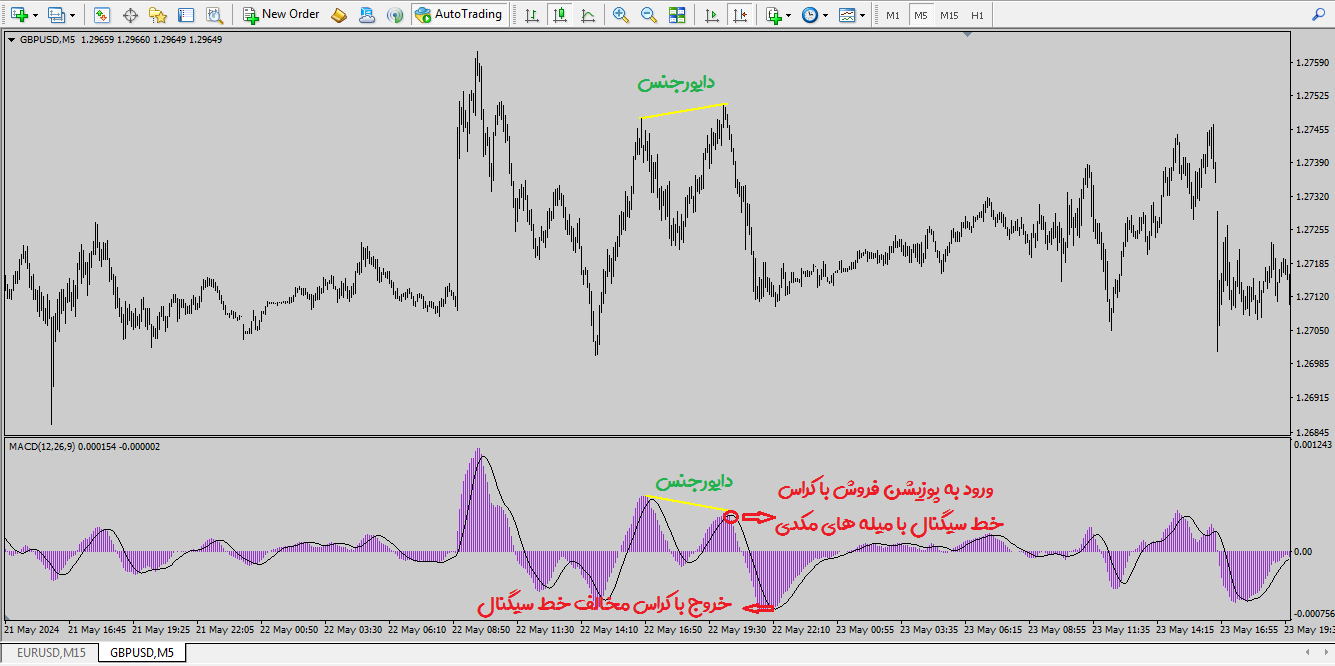Switch to the EURUSD,M15 chart tab
The width and height of the screenshot is (1335, 666).
pos(51,653)
